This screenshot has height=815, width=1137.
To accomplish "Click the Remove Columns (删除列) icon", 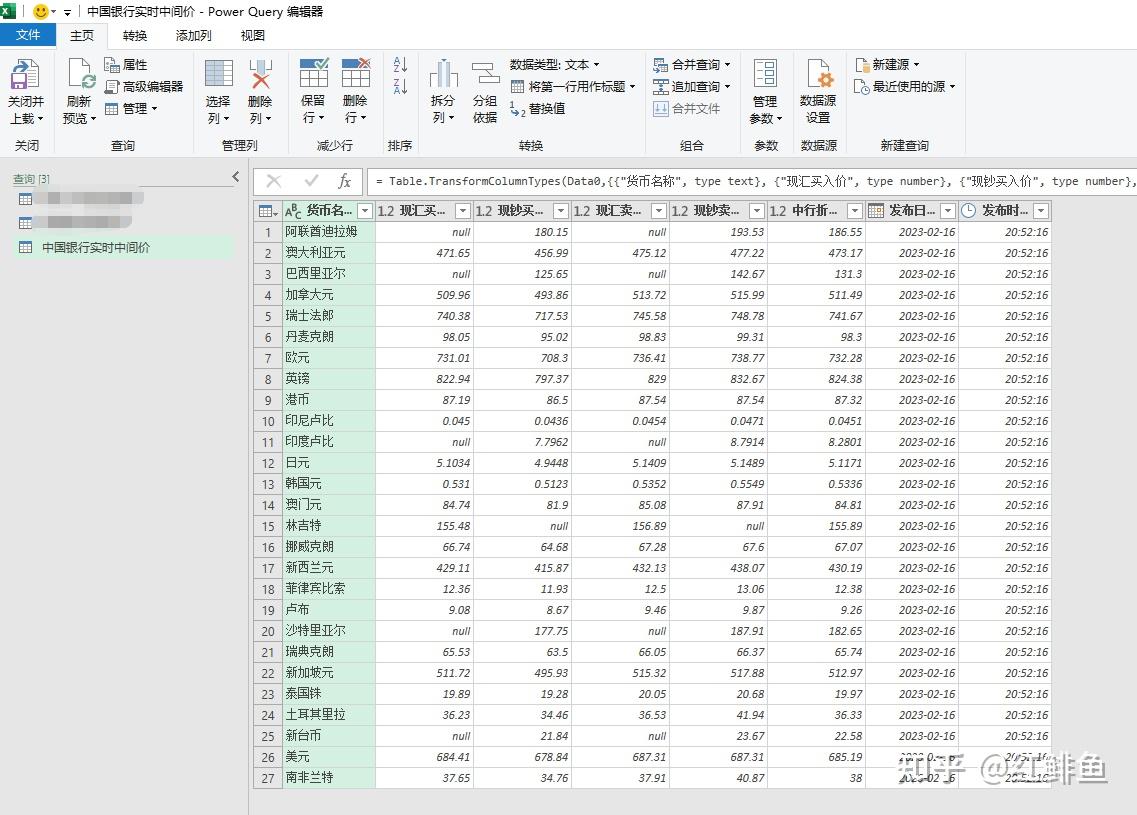I will click(x=260, y=75).
